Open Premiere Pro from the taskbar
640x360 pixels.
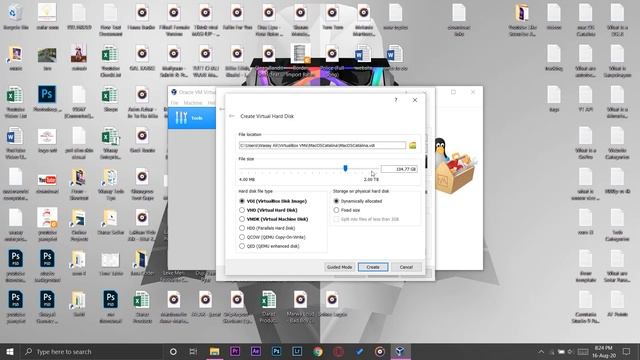click(x=235, y=351)
